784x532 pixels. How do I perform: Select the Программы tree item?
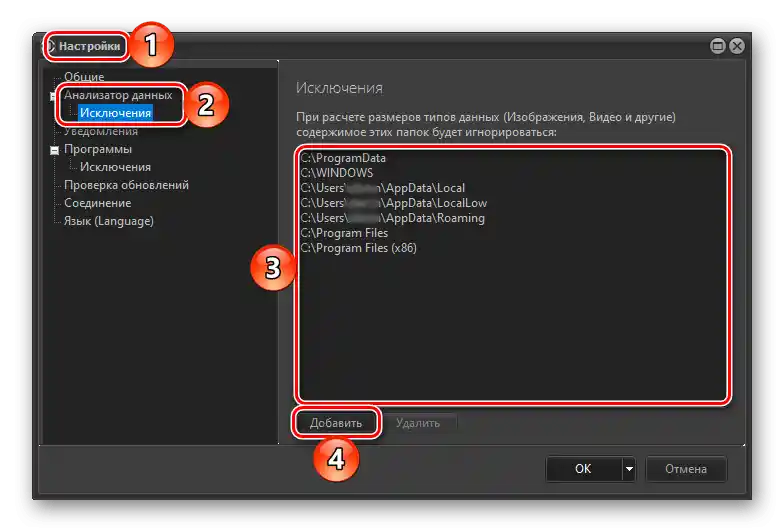pos(98,150)
